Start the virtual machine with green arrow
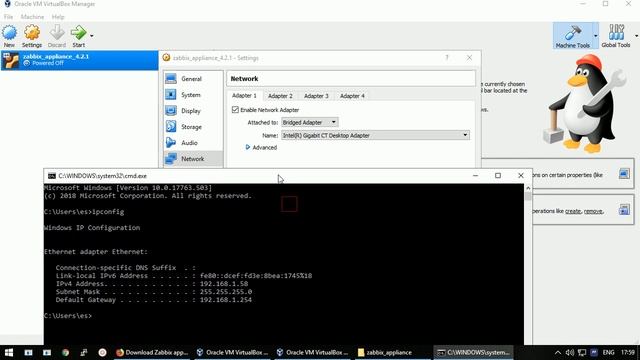This screenshot has height=360, width=640. pos(78,36)
